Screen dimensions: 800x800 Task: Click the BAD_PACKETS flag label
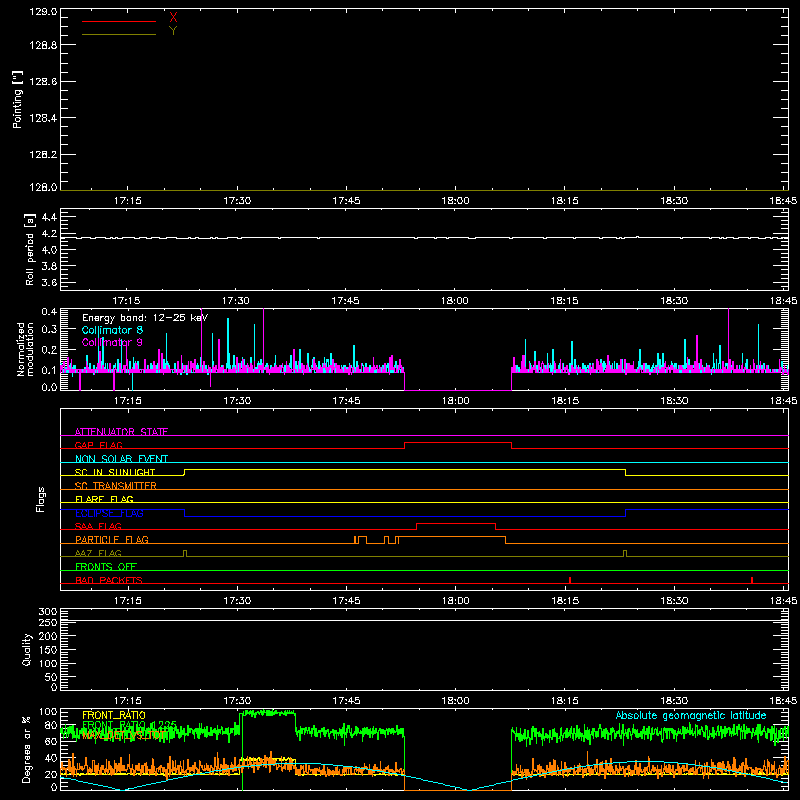[x=109, y=580]
